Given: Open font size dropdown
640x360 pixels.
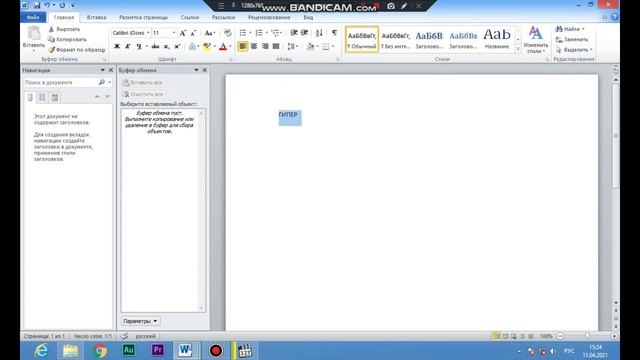Looking at the screenshot, I should (x=174, y=33).
